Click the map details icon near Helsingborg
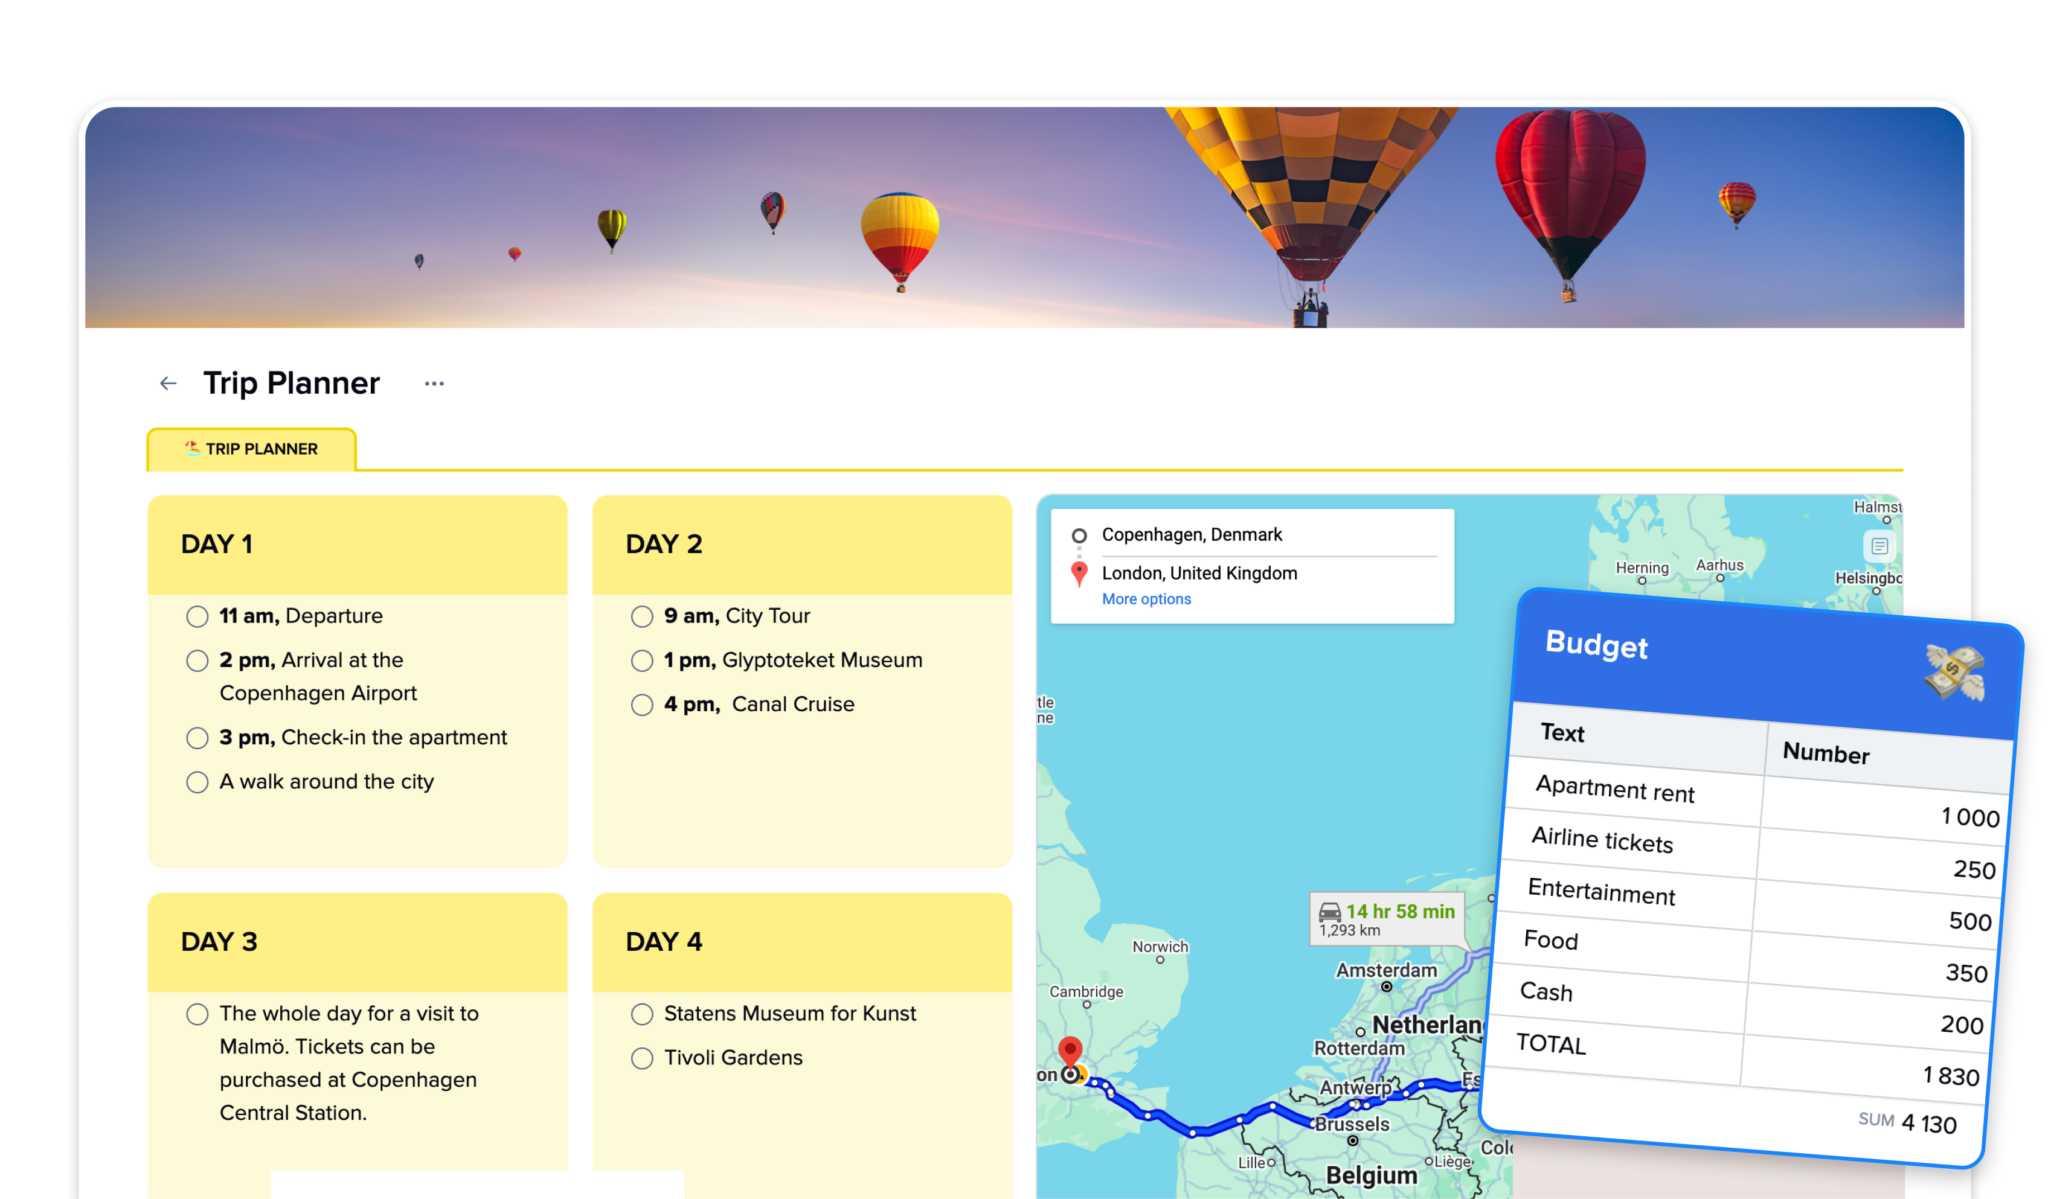This screenshot has width=2048, height=1199. coord(1879,546)
